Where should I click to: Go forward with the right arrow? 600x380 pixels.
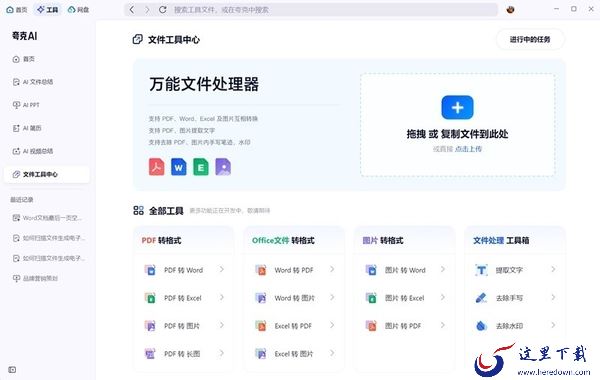[x=147, y=10]
